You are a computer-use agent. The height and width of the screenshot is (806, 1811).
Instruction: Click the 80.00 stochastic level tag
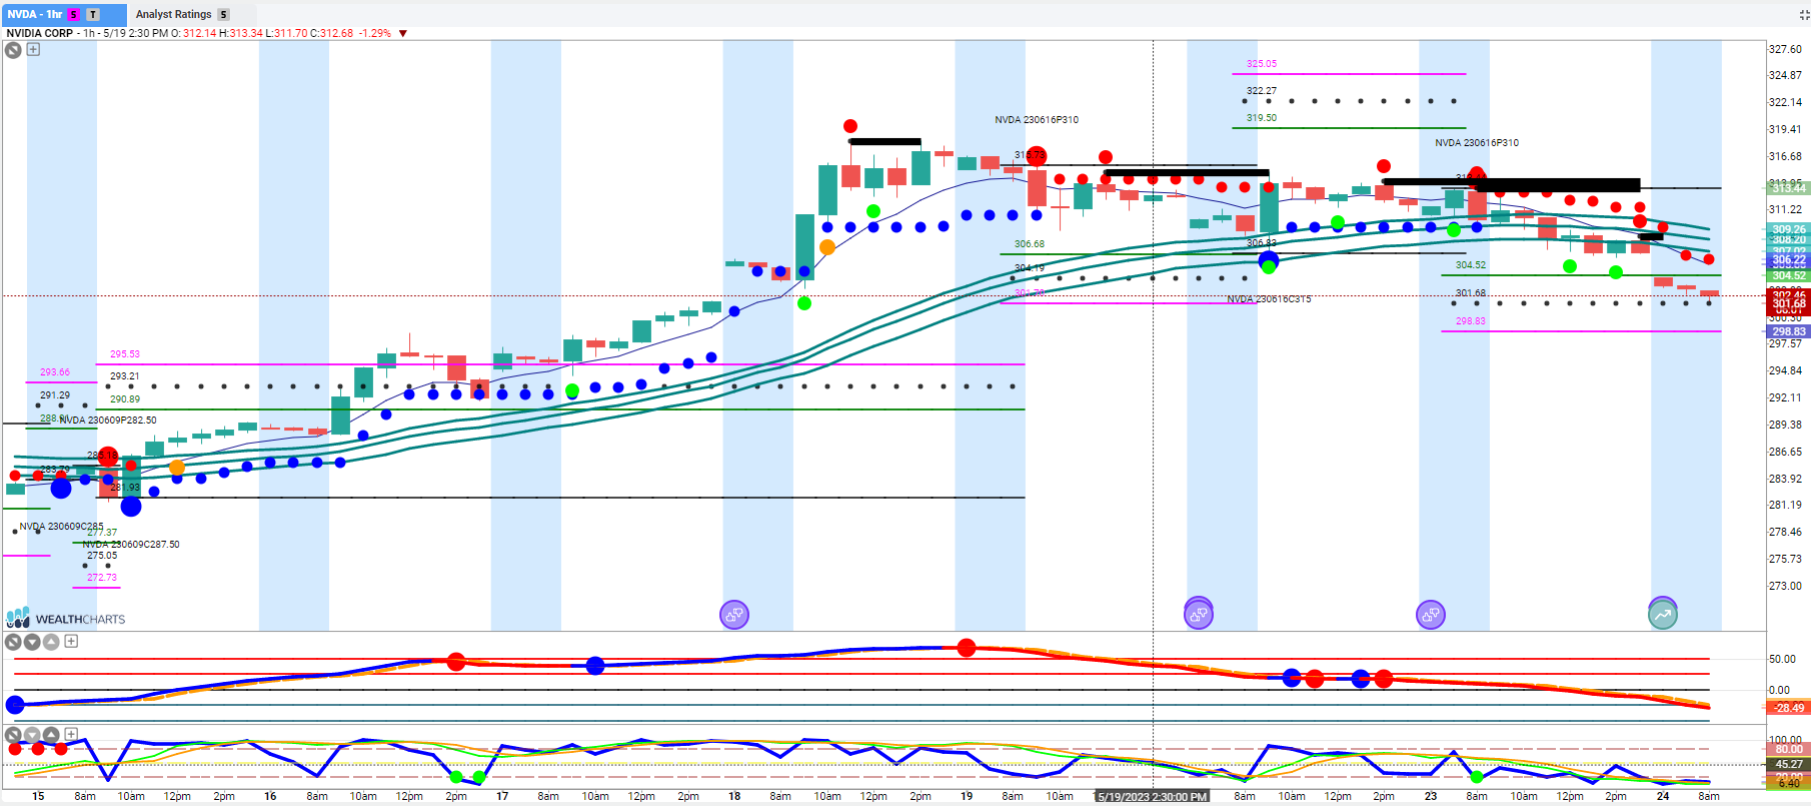coord(1789,749)
